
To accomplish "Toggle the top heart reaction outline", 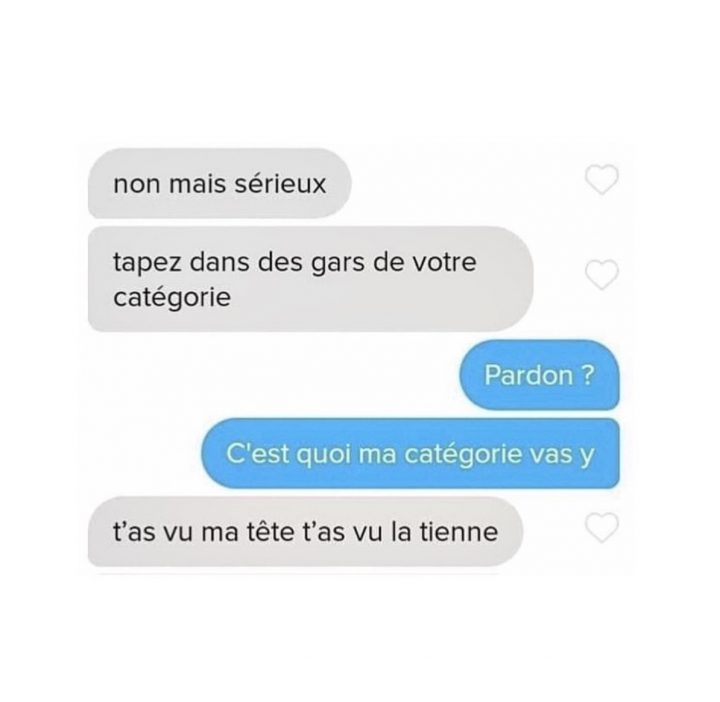I will [x=602, y=179].
